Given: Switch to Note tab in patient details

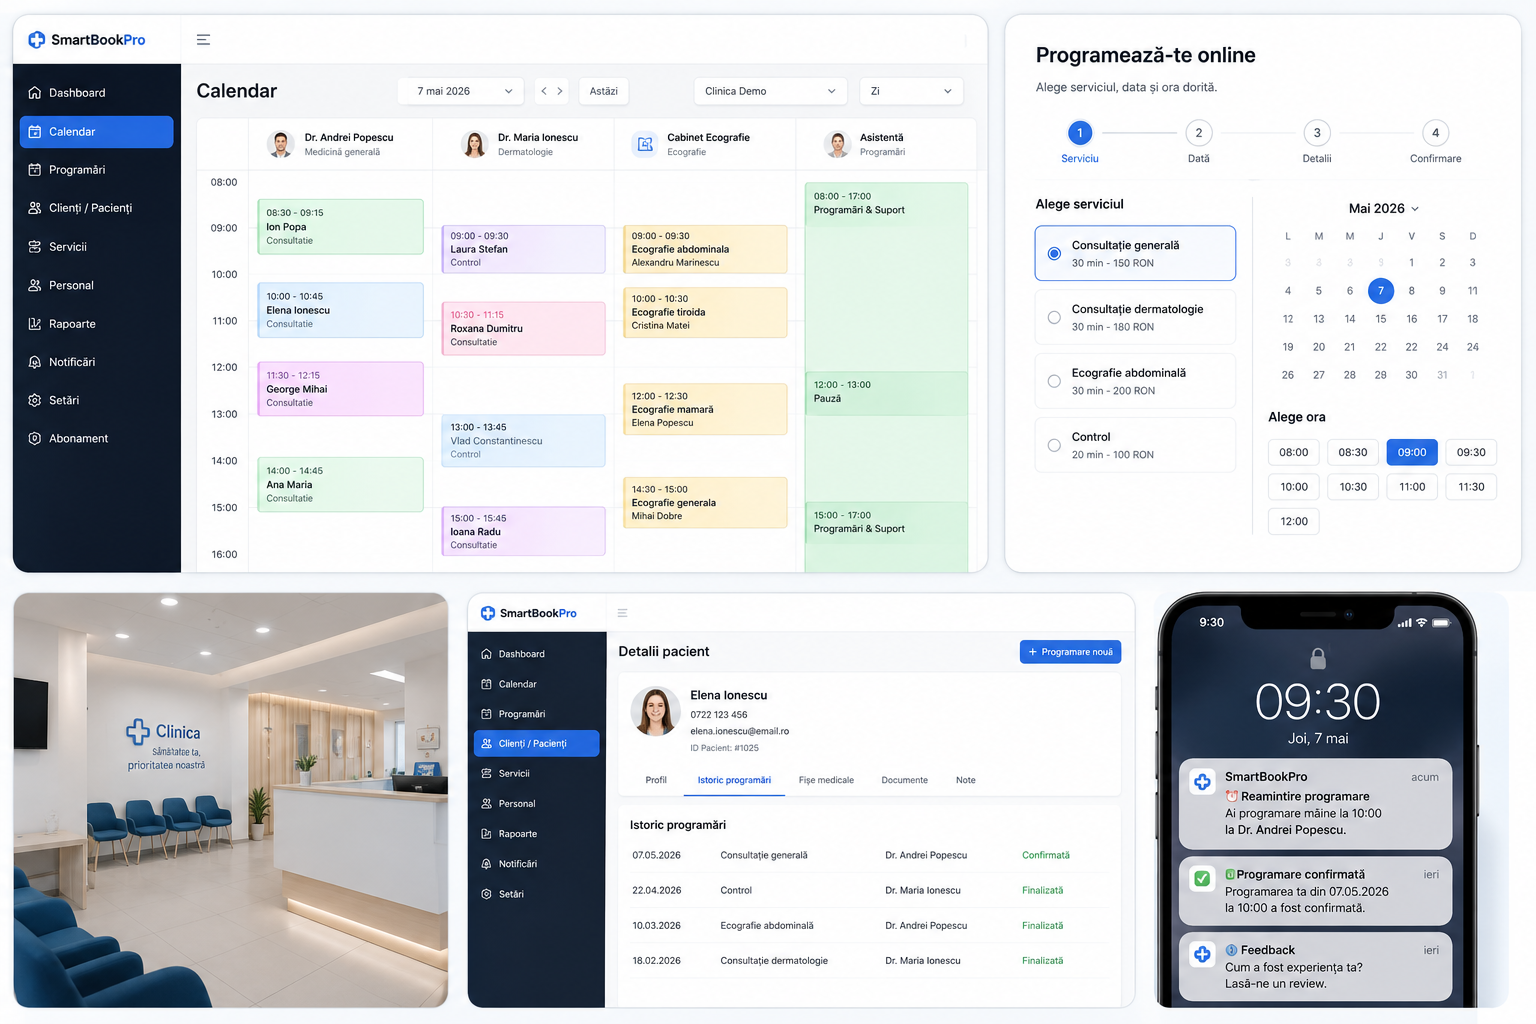Looking at the screenshot, I should 965,780.
